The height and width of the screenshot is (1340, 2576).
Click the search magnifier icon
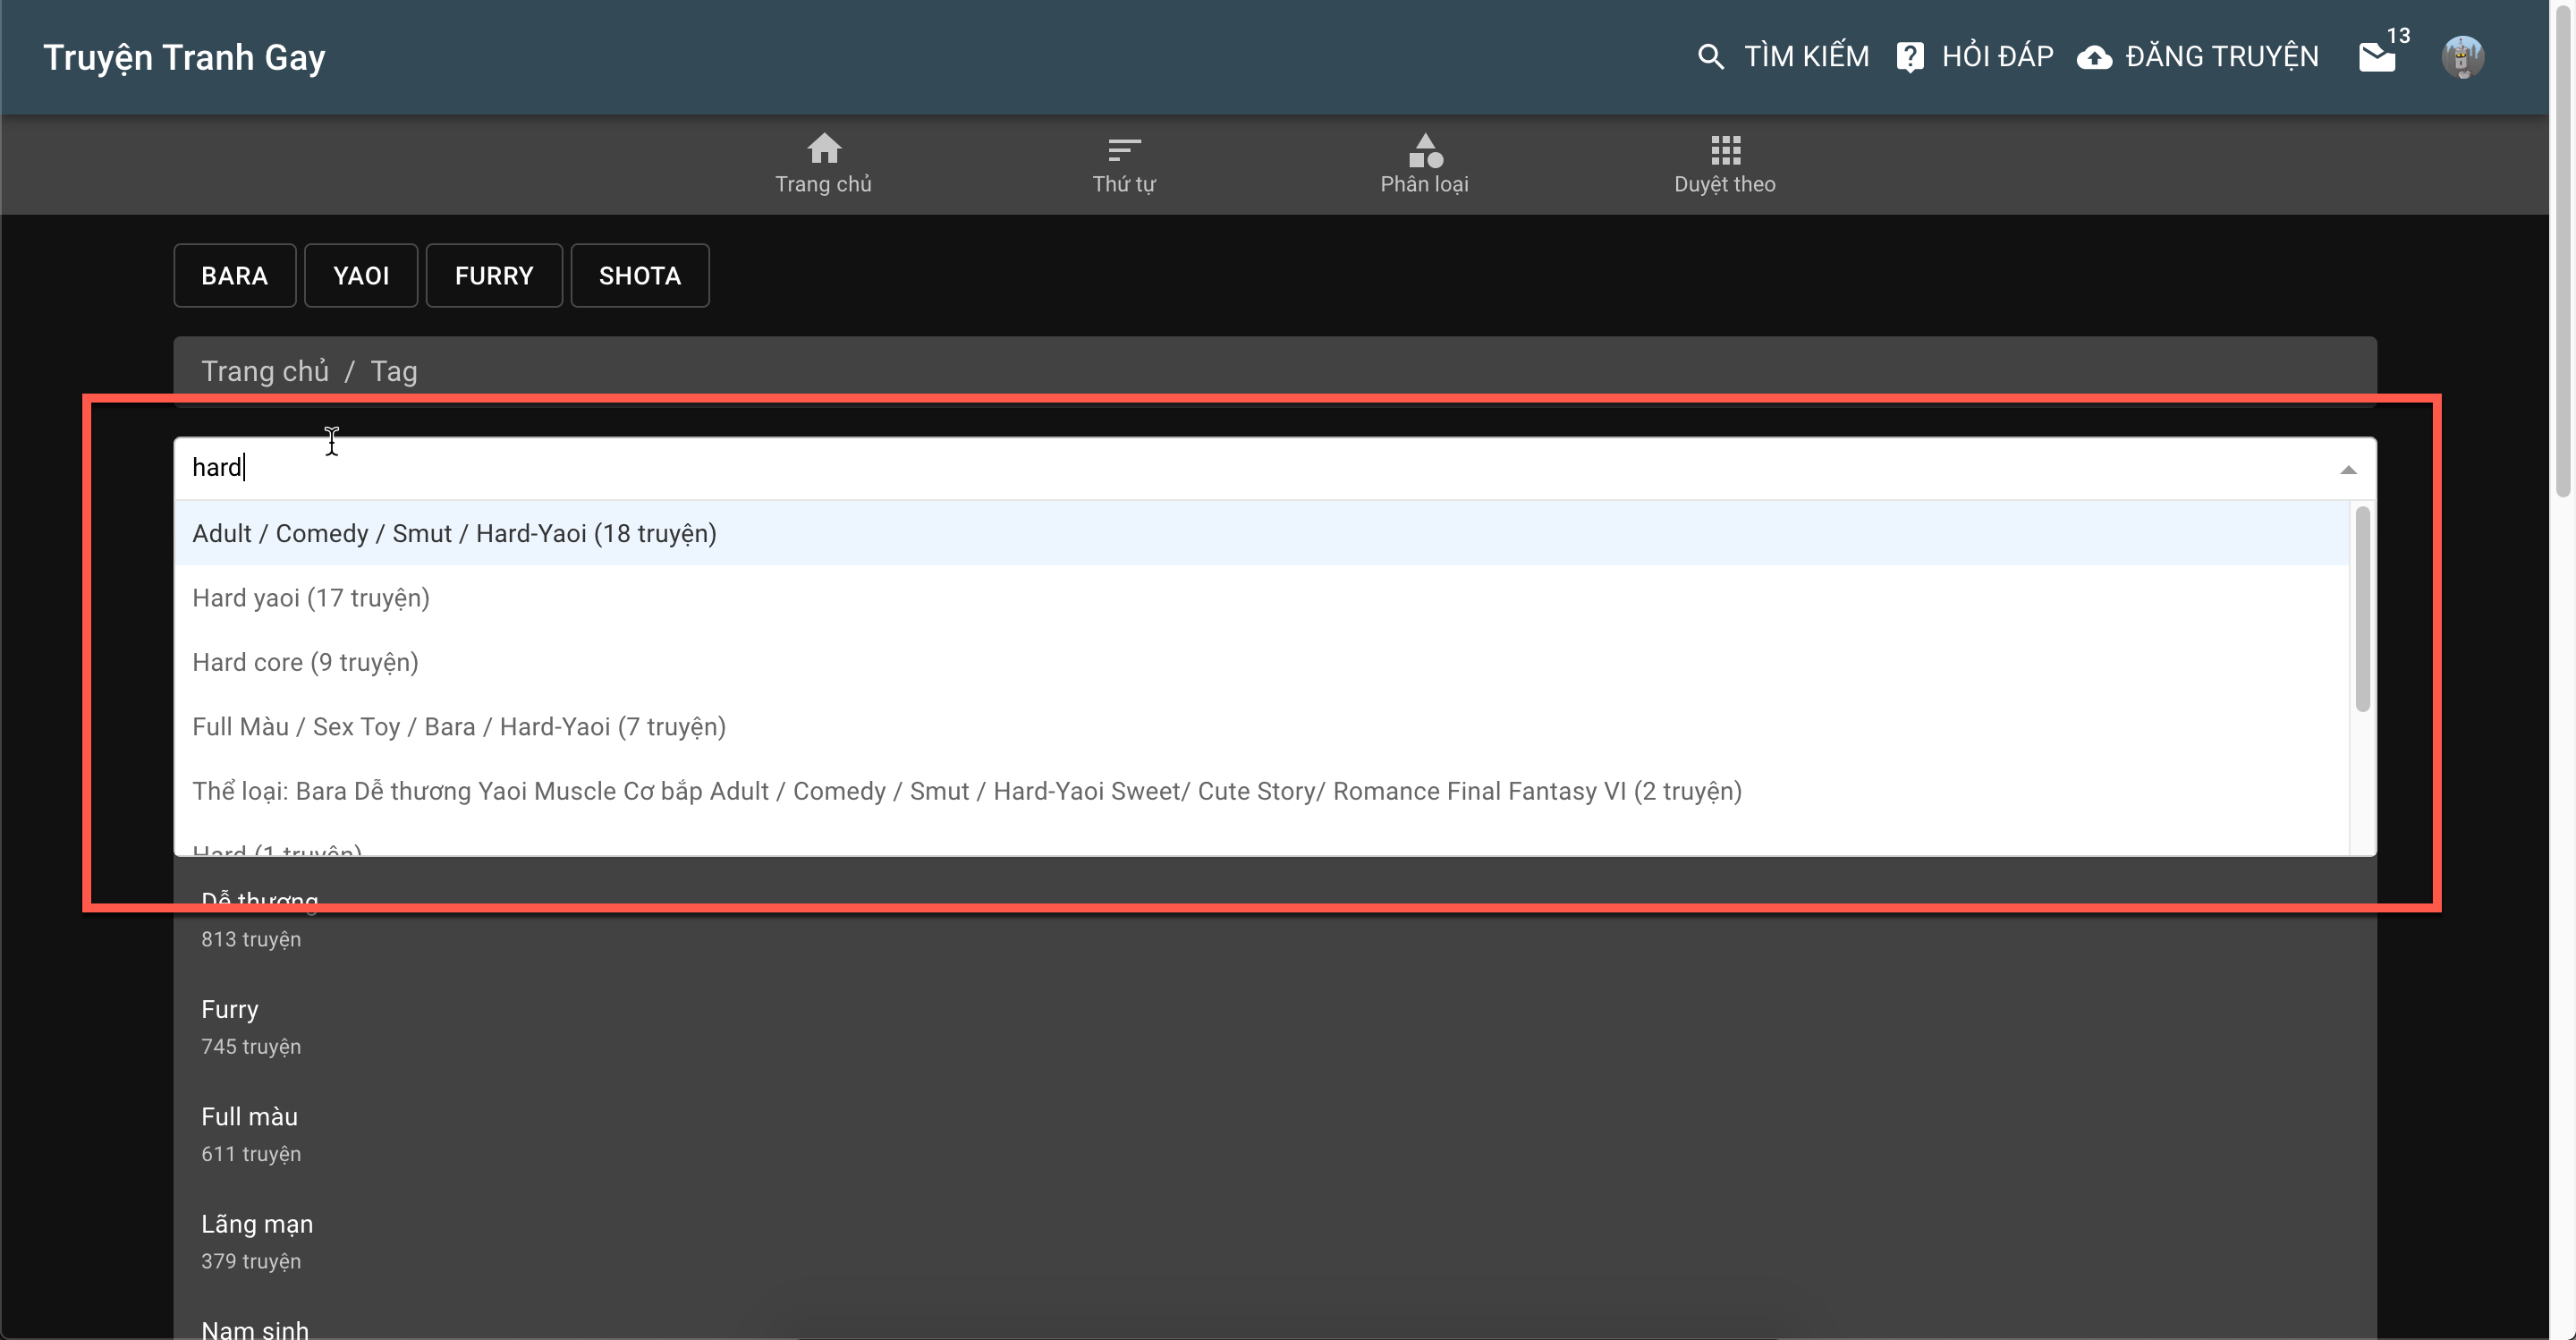[x=1710, y=57]
